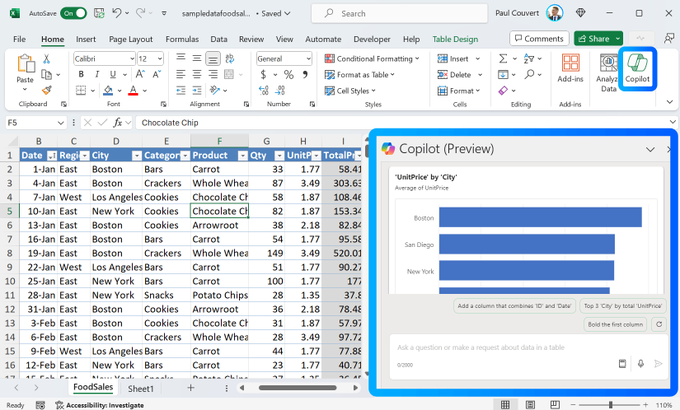Image resolution: width=680 pixels, height=410 pixels.
Task: Click 'Bold the first column' suggestion
Action: (615, 324)
